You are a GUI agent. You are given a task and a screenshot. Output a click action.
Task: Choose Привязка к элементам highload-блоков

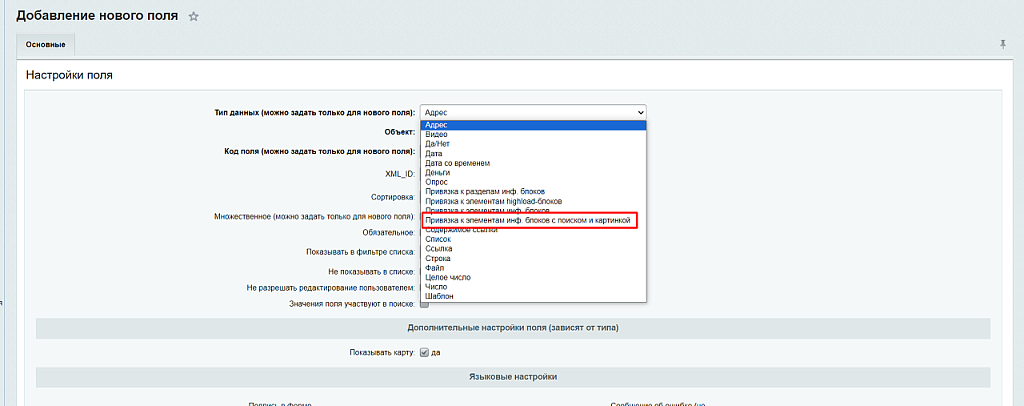[493, 201]
